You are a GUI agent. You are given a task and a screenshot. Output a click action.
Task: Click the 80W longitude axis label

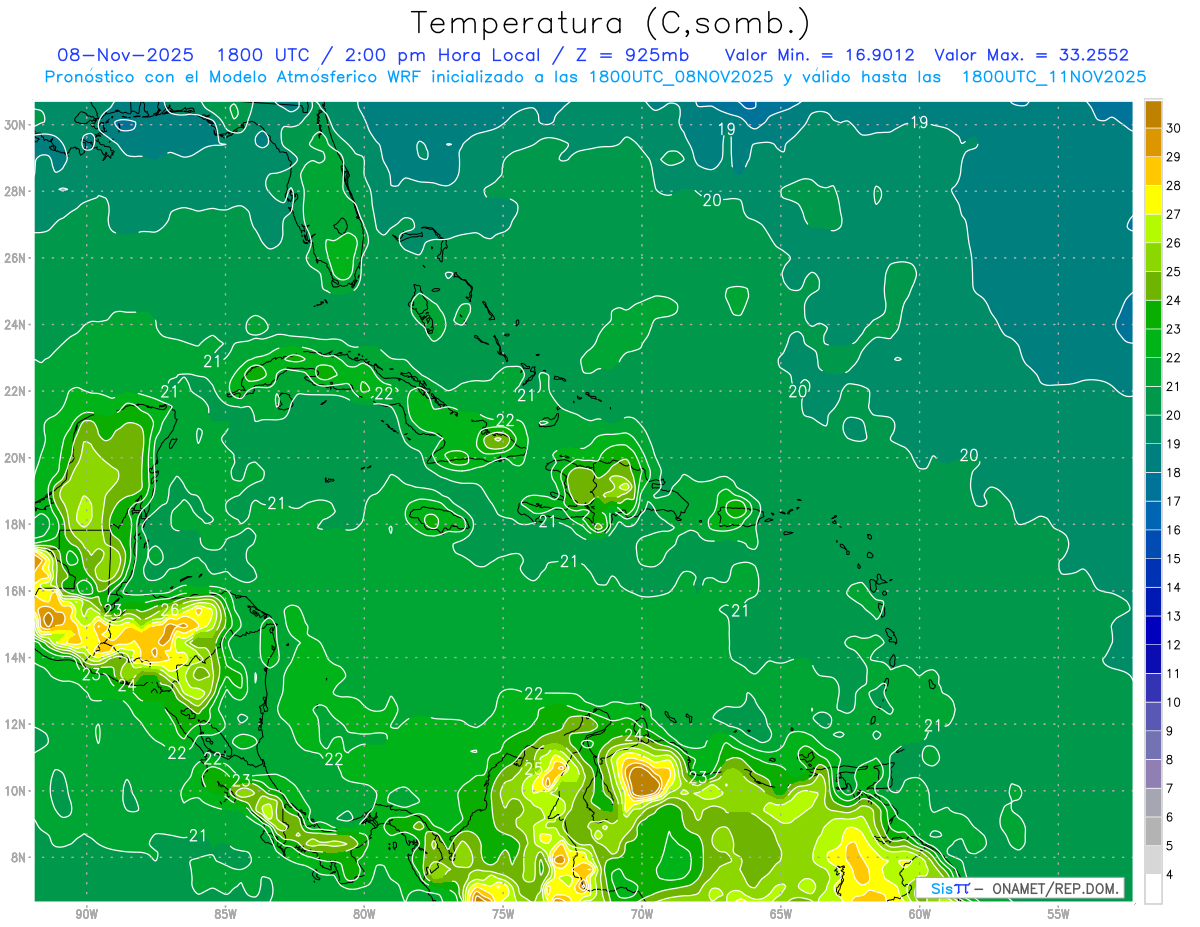364,914
